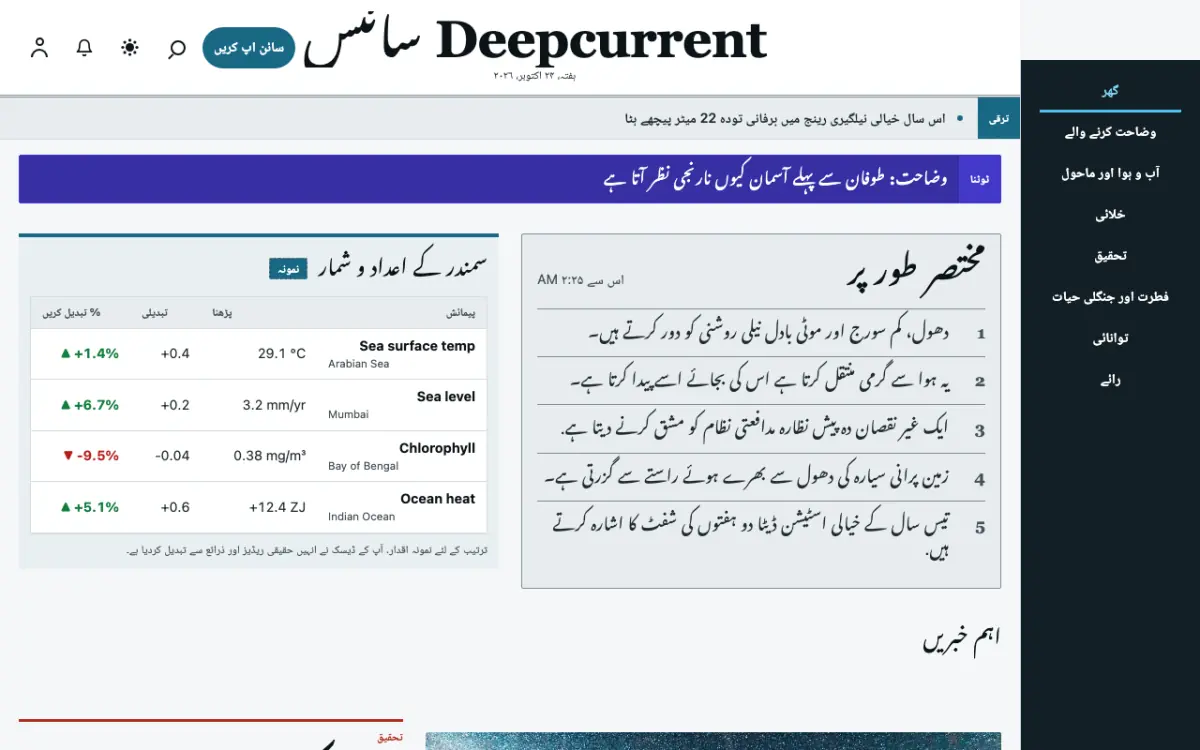
Task: Open the آب و ہوا اور ماحول section
Action: [1110, 174]
